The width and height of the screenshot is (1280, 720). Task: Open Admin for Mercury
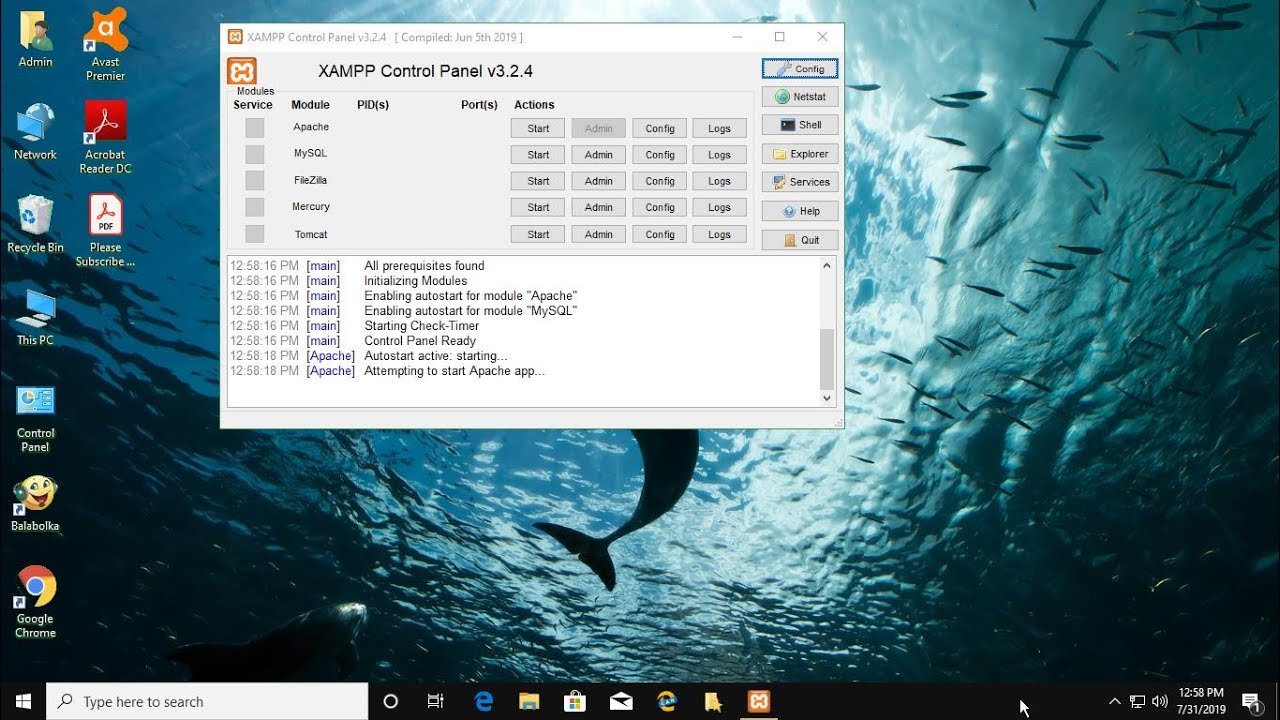[x=599, y=208]
